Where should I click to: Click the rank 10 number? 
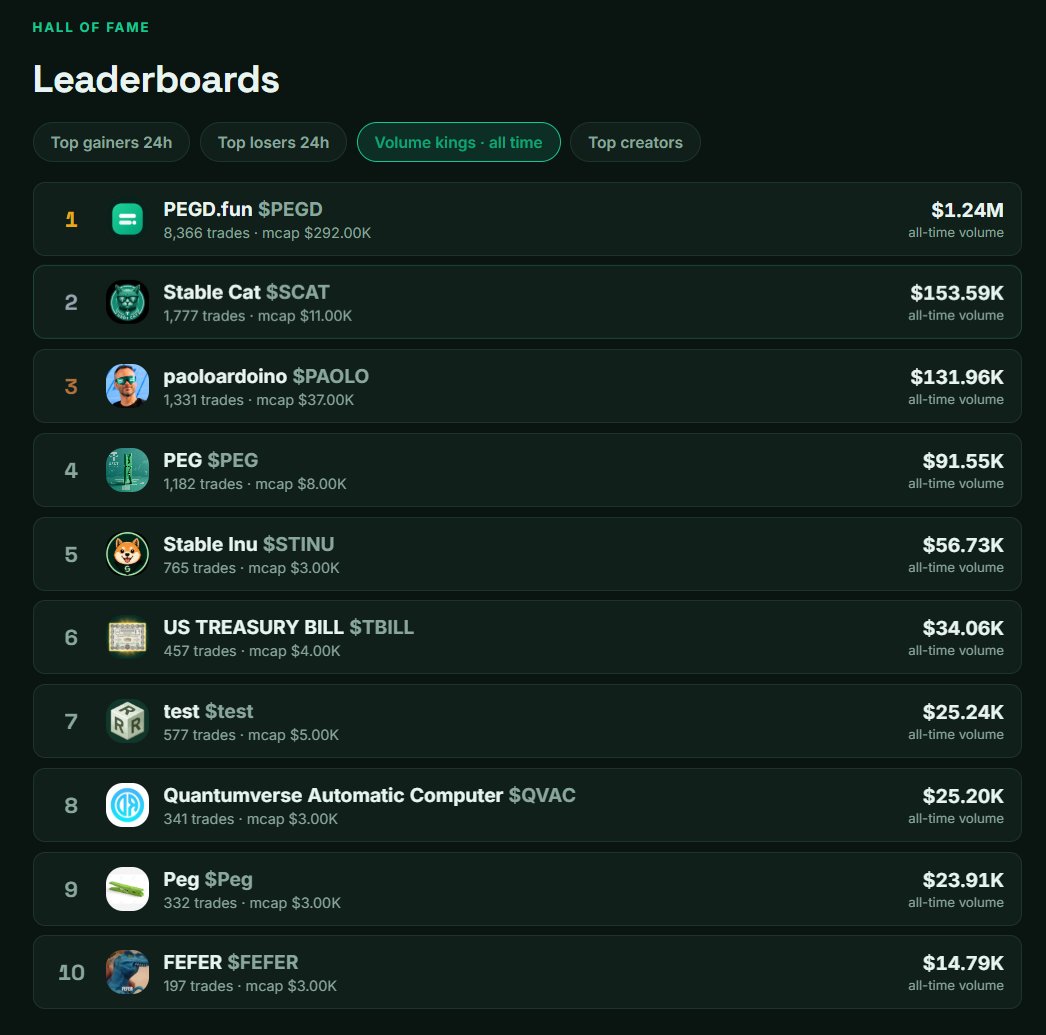[x=71, y=972]
